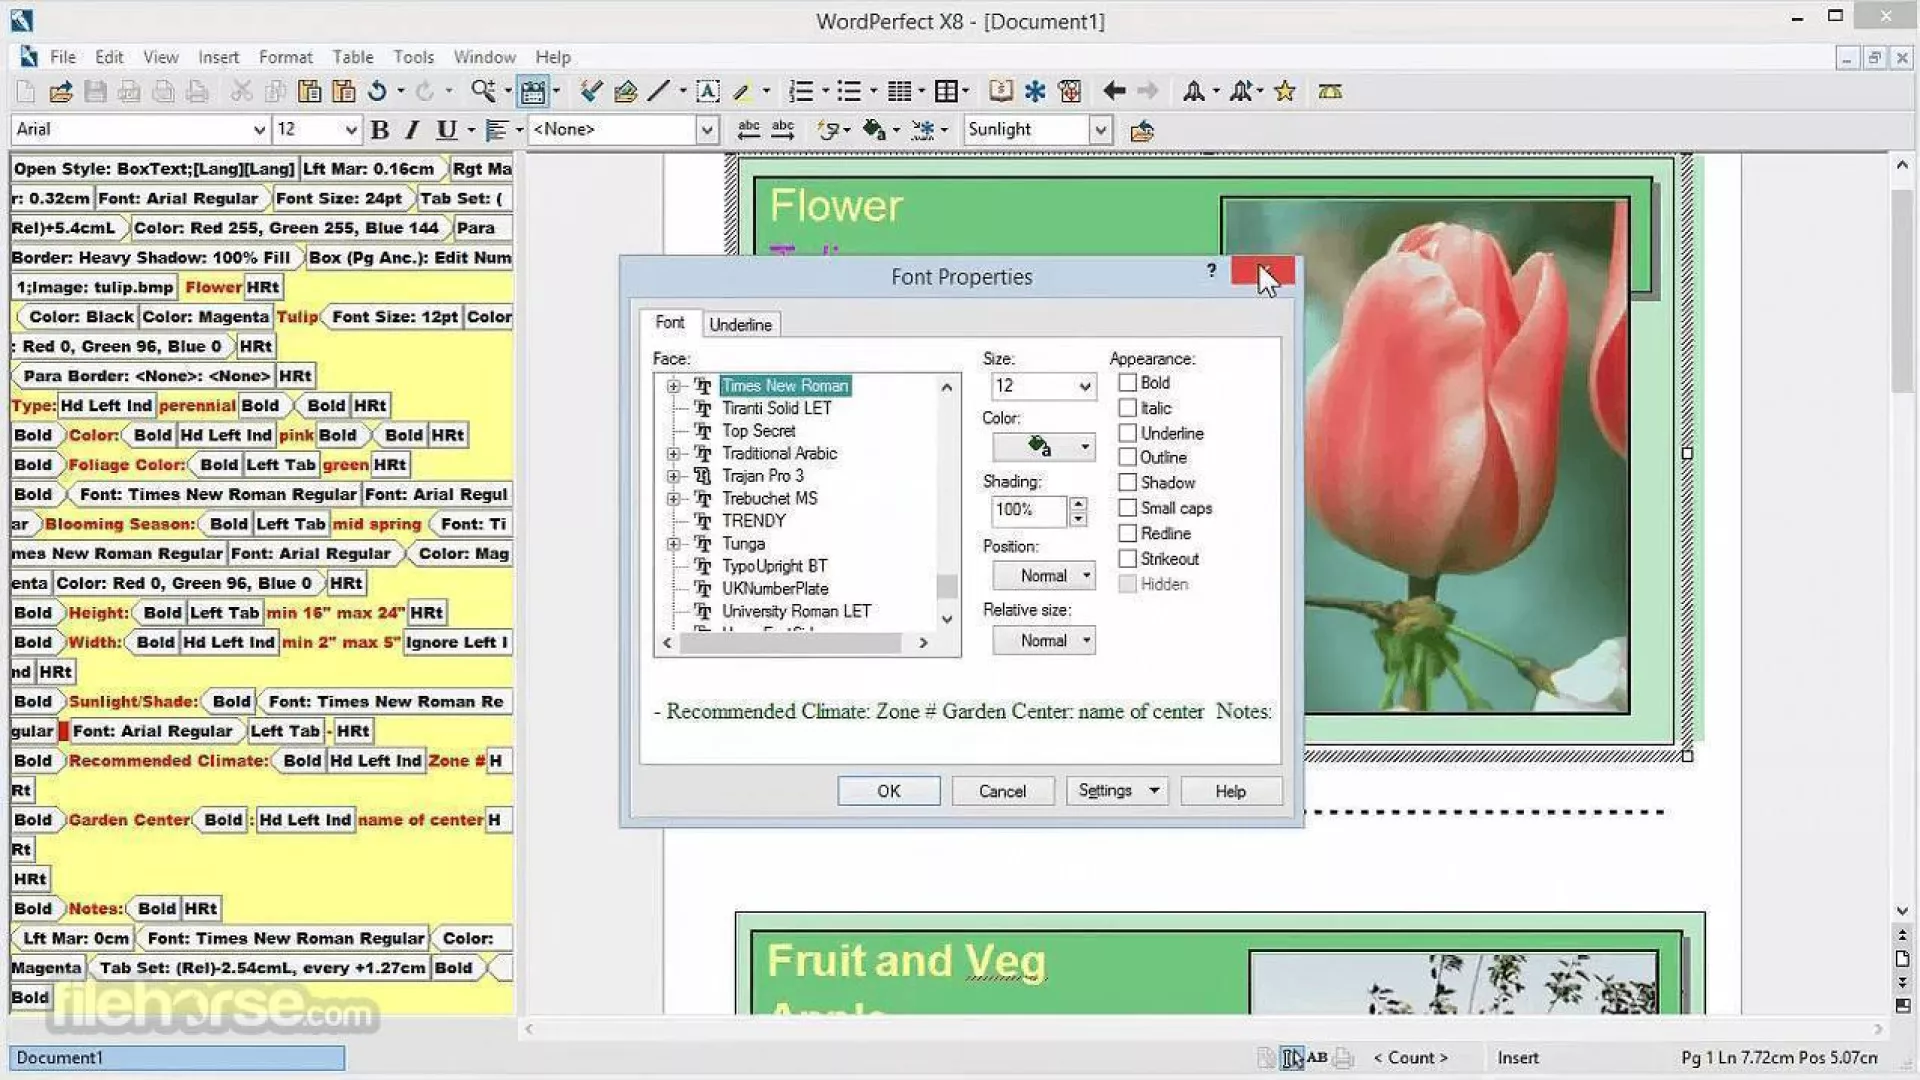Viewport: 1920px width, 1080px height.
Task: Switch to the Underline tab
Action: pyautogui.click(x=740, y=325)
